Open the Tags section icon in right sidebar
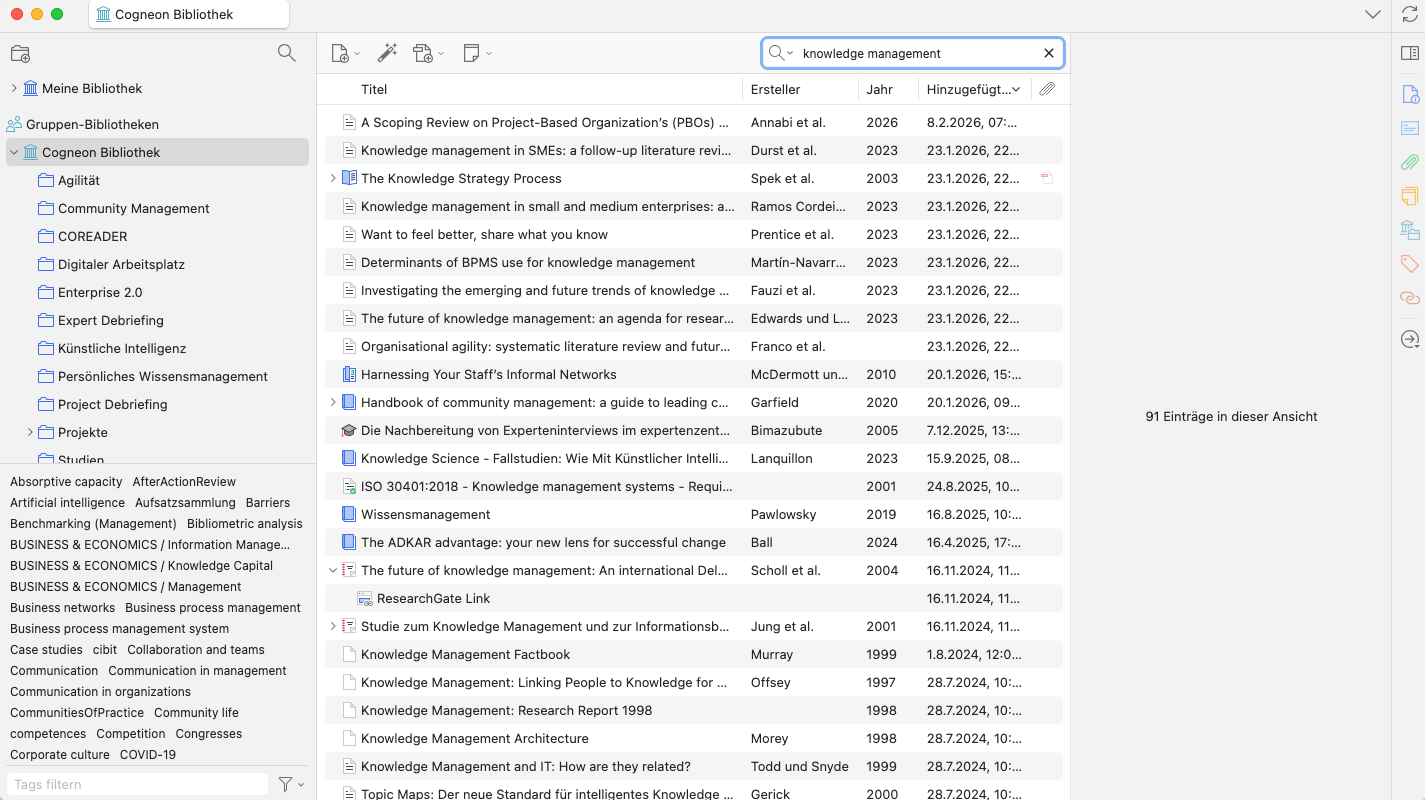This screenshot has height=800, width=1425. click(1409, 264)
